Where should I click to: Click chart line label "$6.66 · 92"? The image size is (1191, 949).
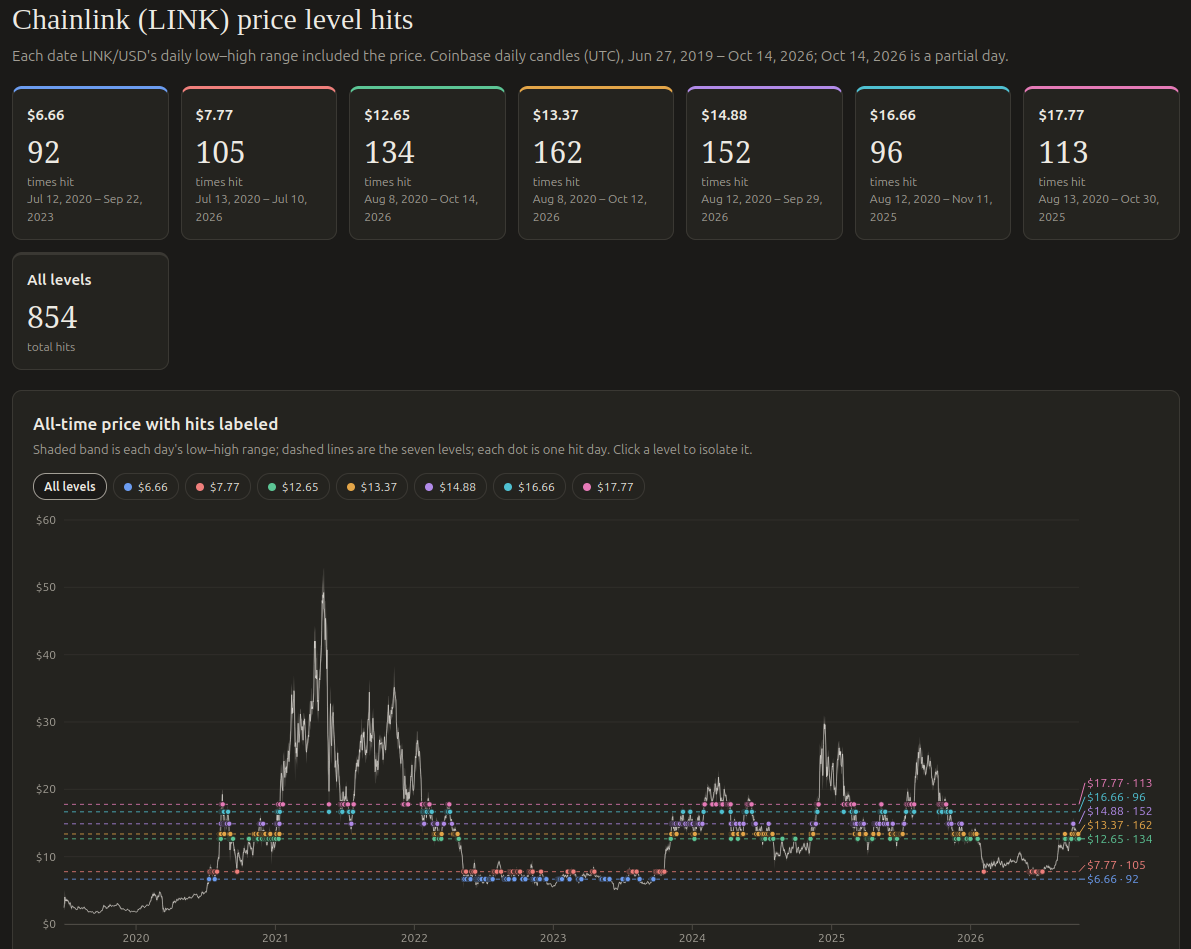pos(1113,879)
